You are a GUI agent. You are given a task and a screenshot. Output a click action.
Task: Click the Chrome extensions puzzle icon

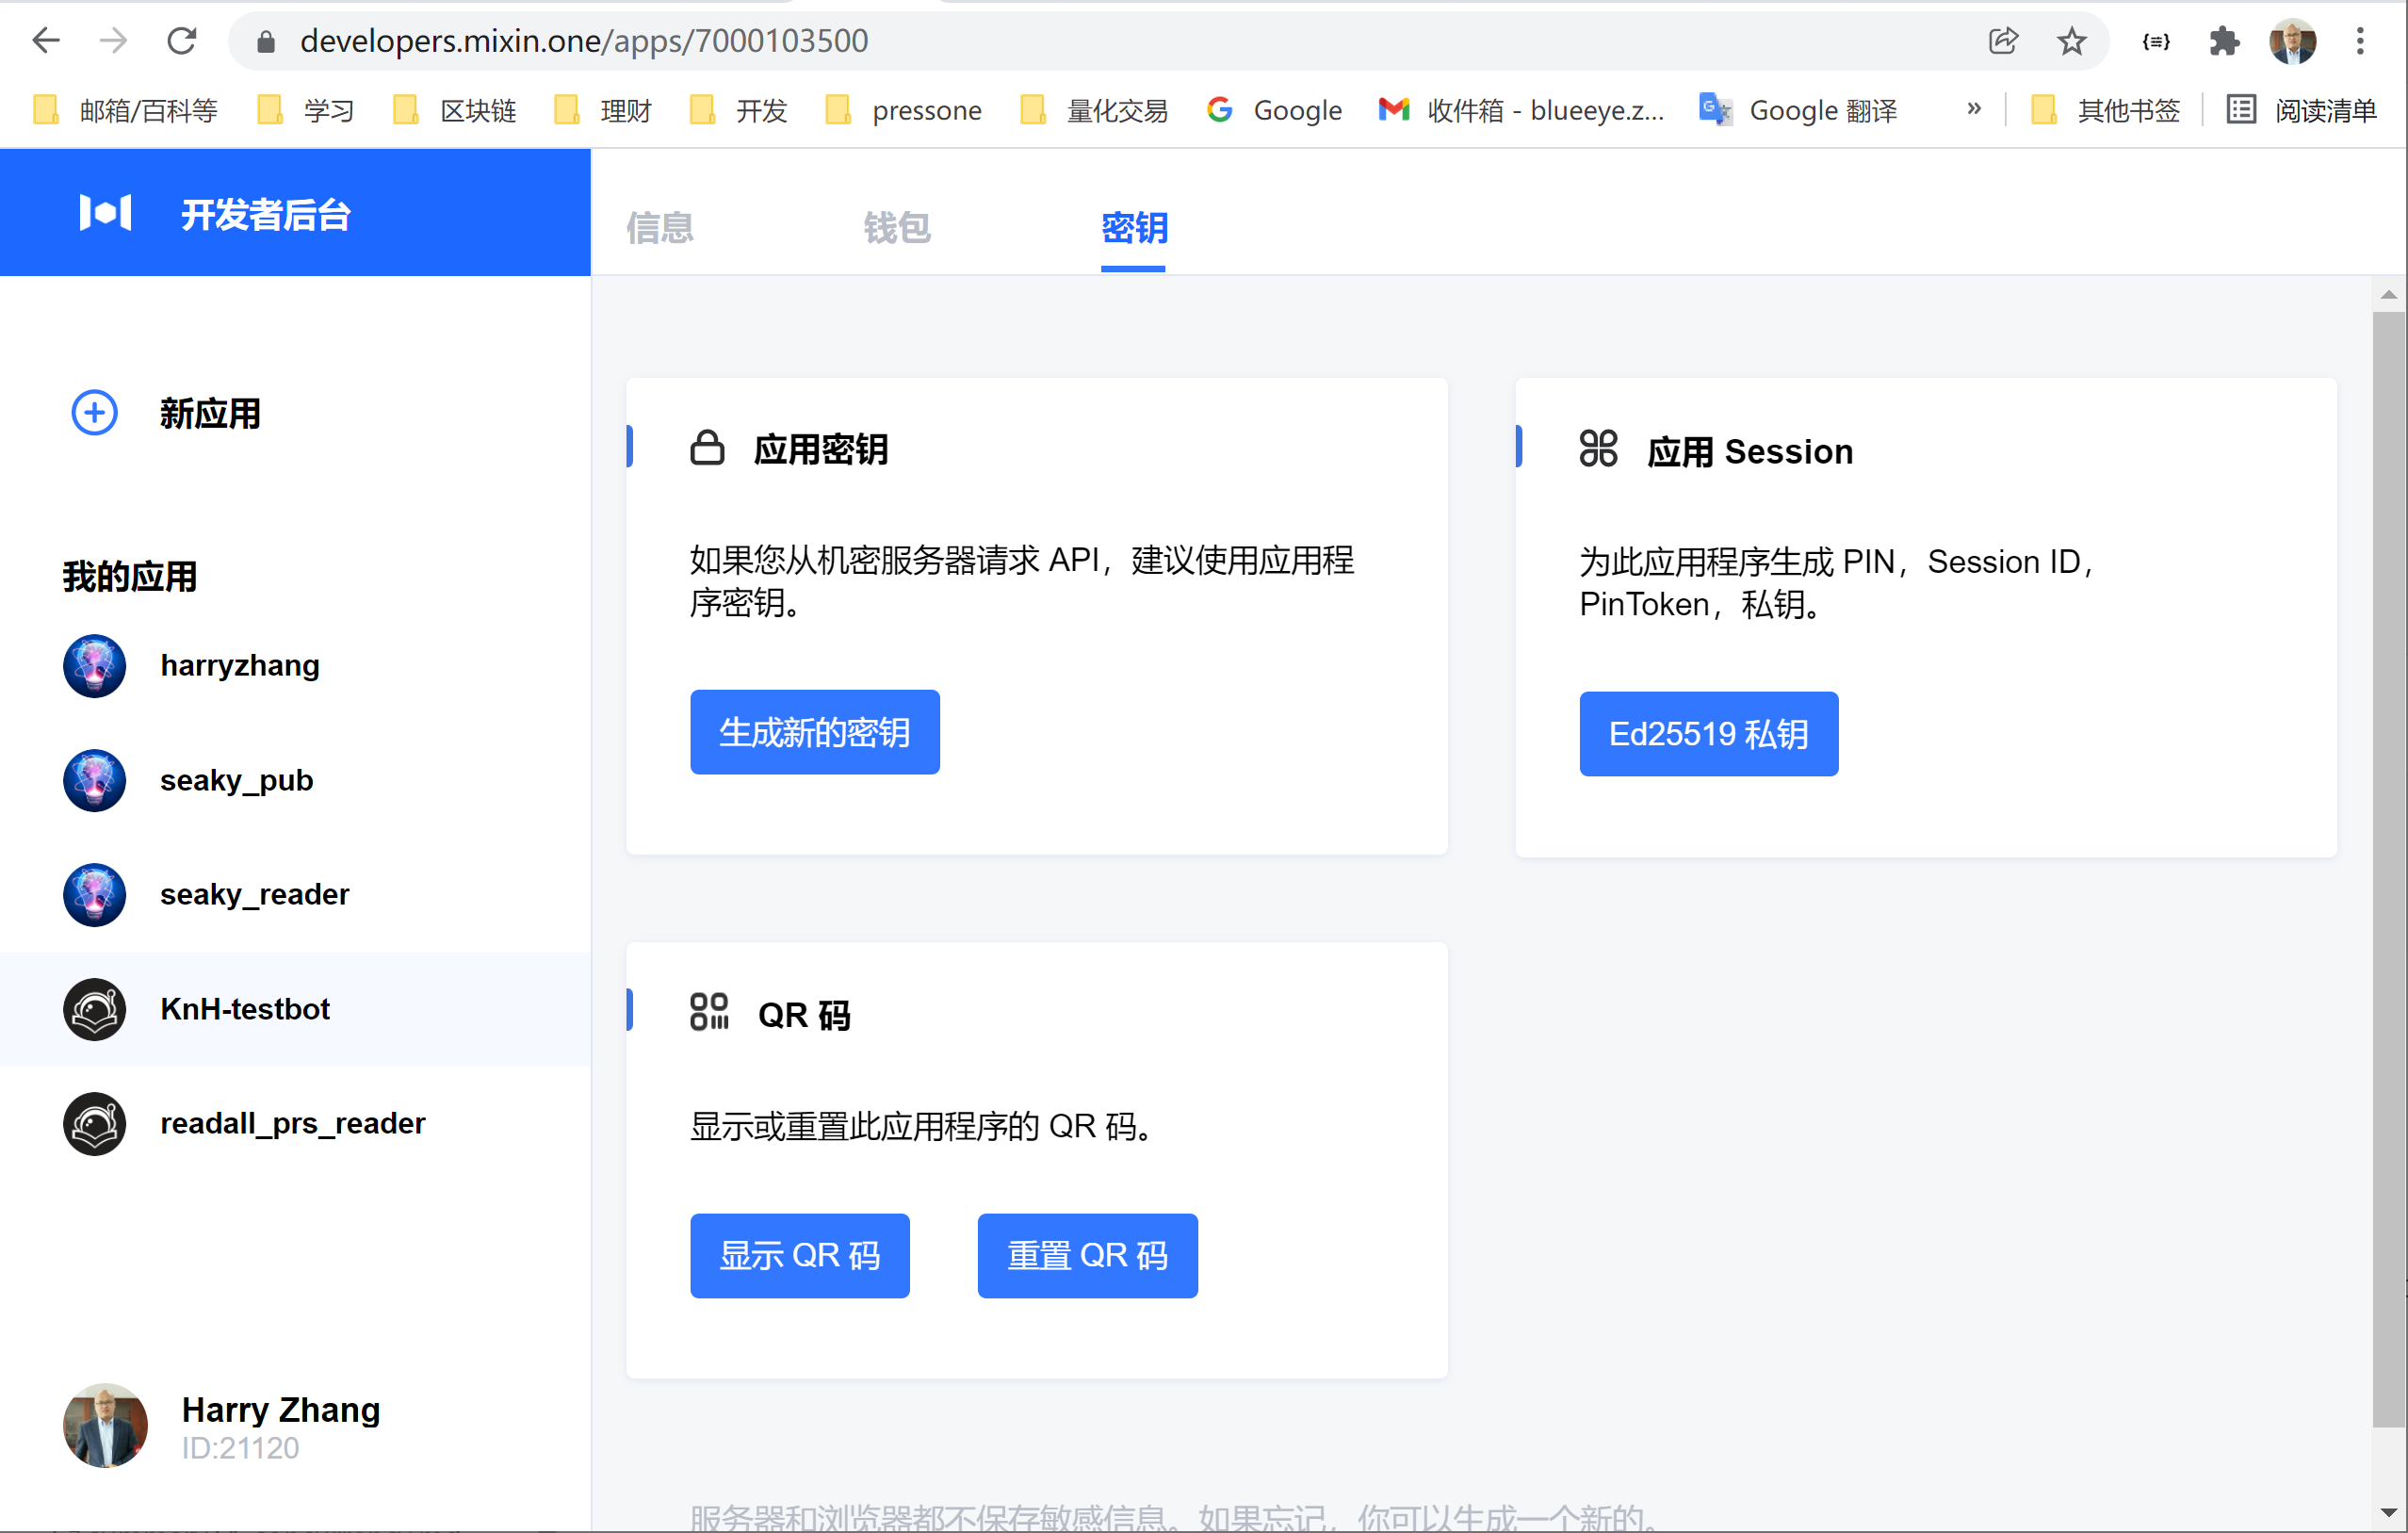(x=2223, y=41)
